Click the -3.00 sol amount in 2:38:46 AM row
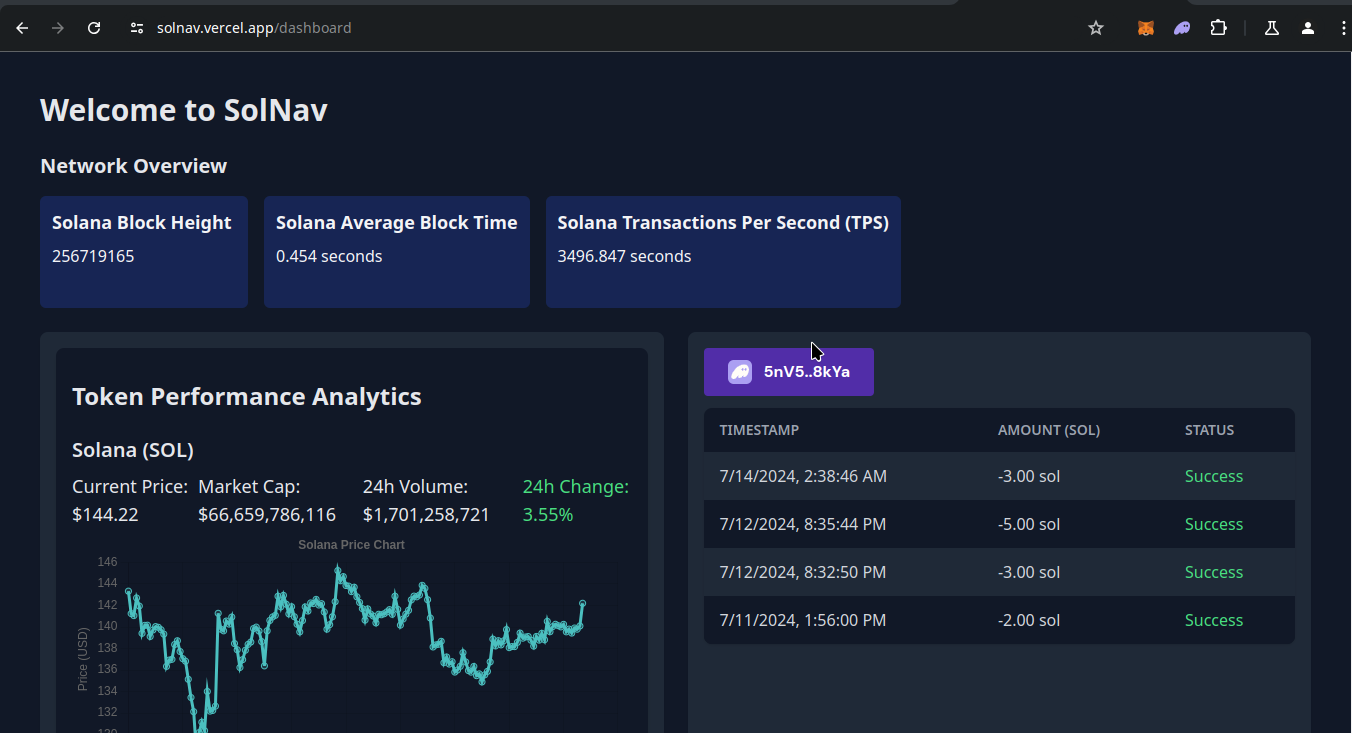1352x733 pixels. click(x=1029, y=476)
